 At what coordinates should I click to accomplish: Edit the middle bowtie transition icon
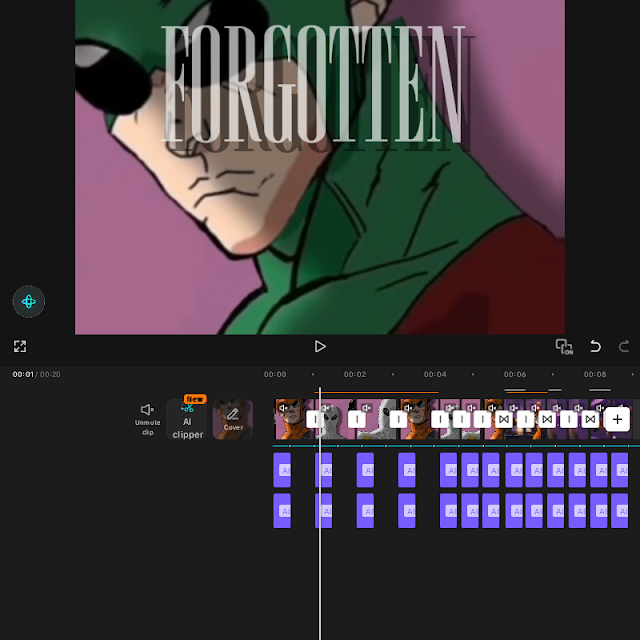point(547,419)
